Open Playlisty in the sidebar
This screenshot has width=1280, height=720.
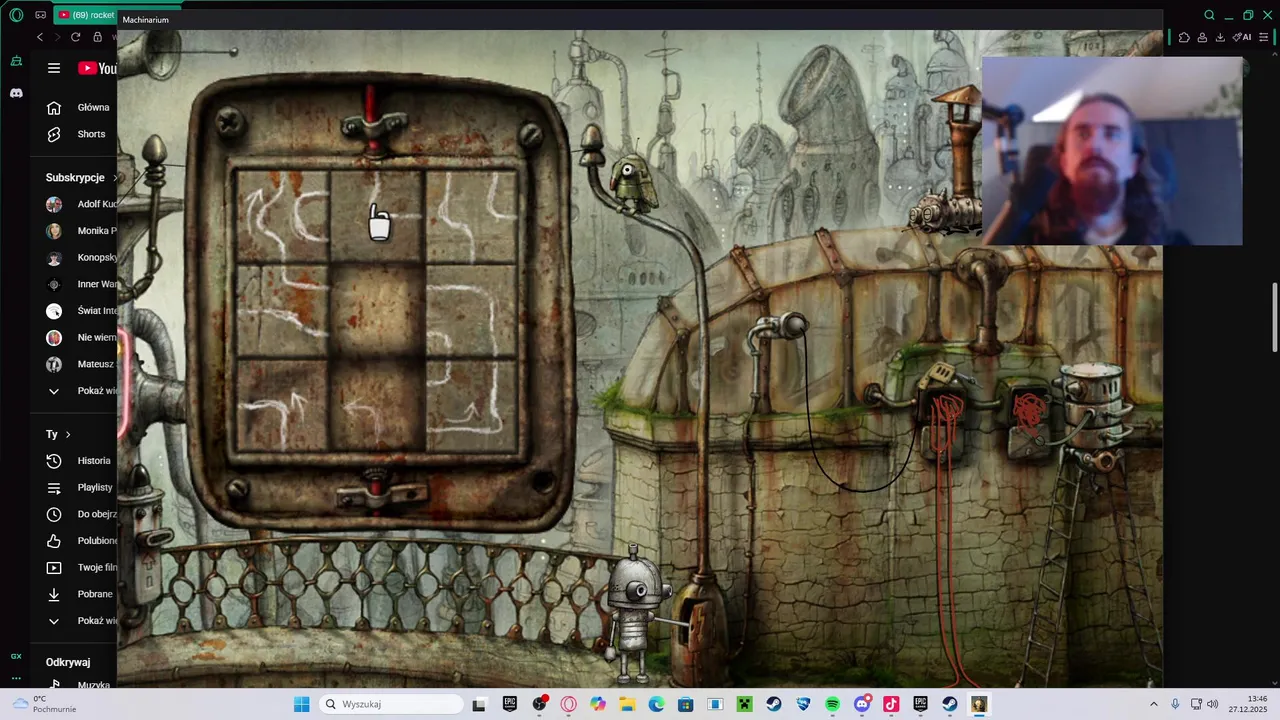[x=81, y=487]
